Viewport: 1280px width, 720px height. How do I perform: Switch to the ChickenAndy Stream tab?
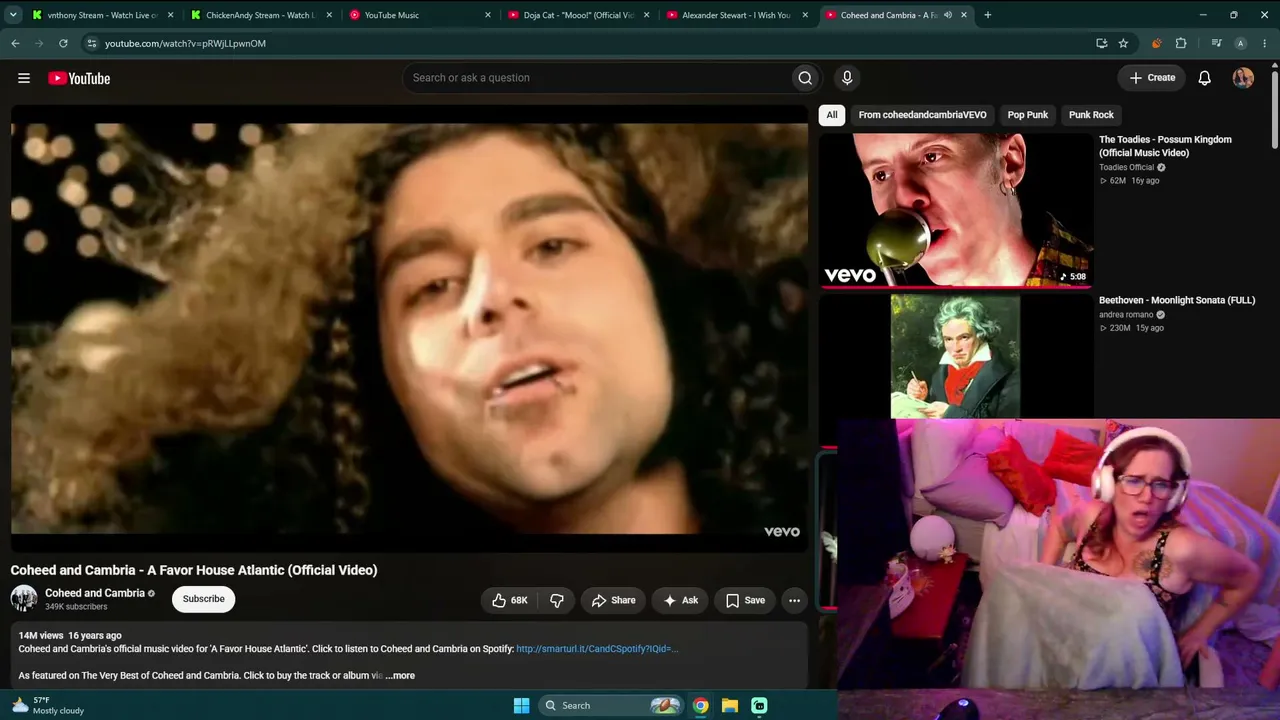coord(260,15)
